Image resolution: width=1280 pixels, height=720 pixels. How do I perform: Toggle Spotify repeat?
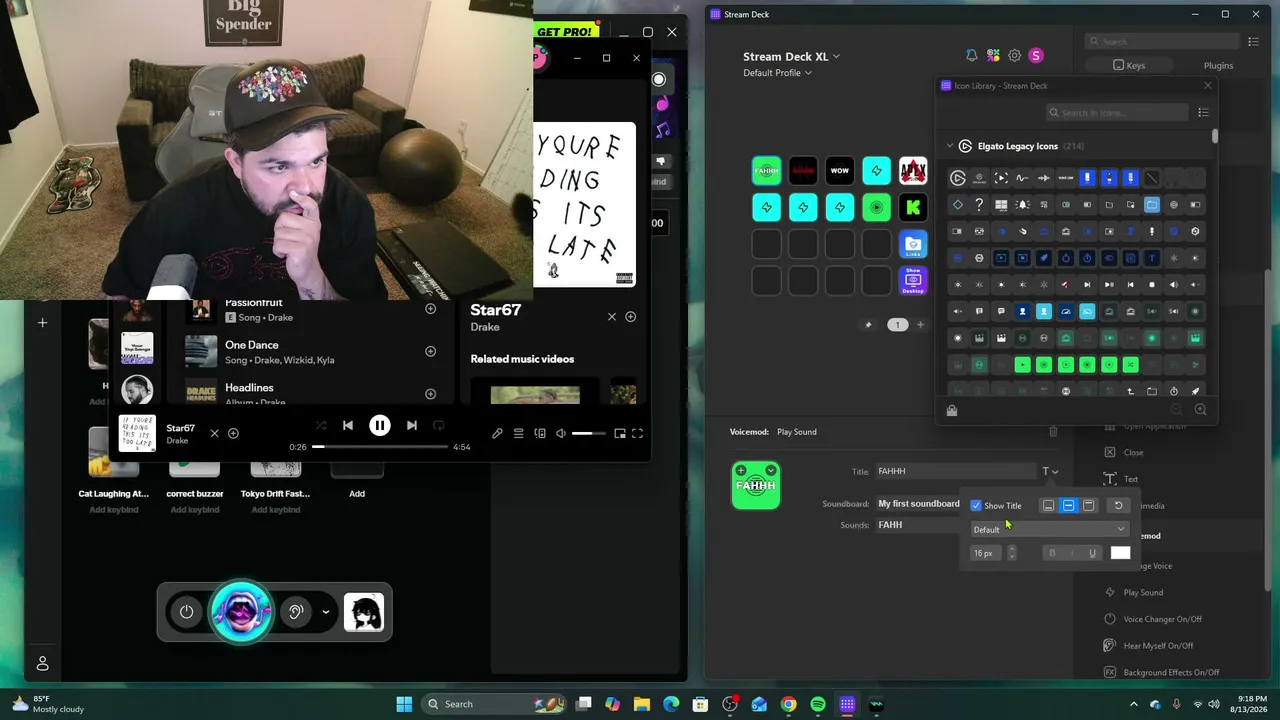point(438,426)
